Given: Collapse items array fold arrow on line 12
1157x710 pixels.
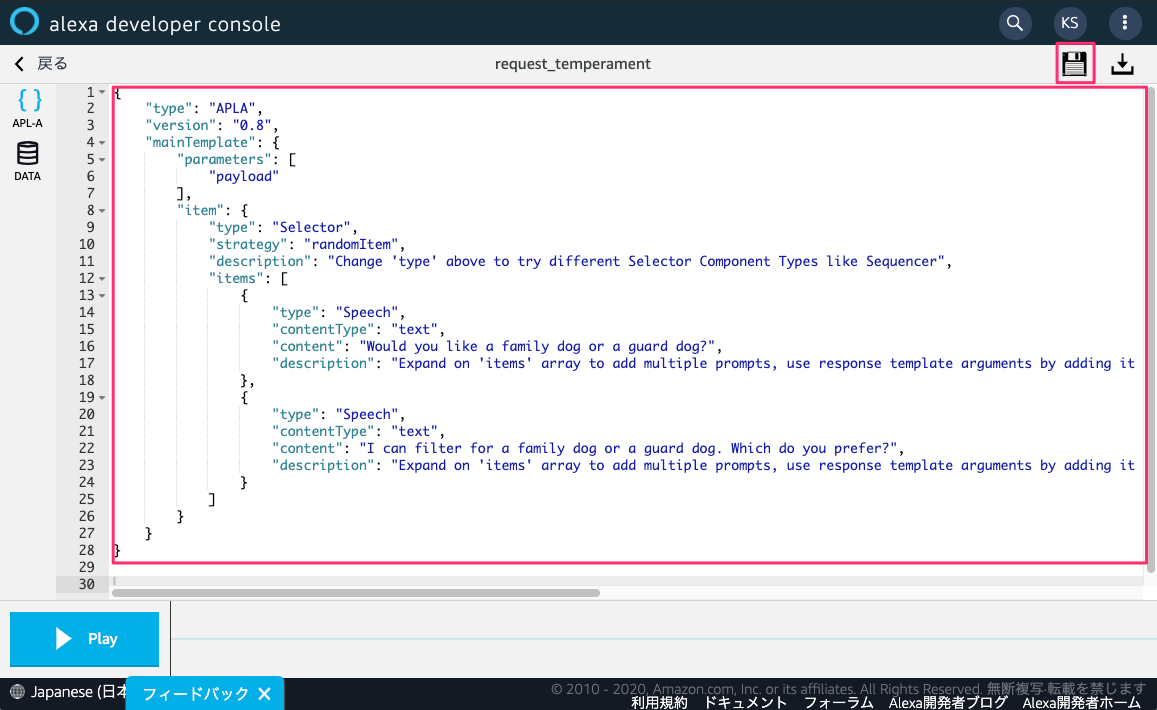Looking at the screenshot, I should tap(102, 278).
